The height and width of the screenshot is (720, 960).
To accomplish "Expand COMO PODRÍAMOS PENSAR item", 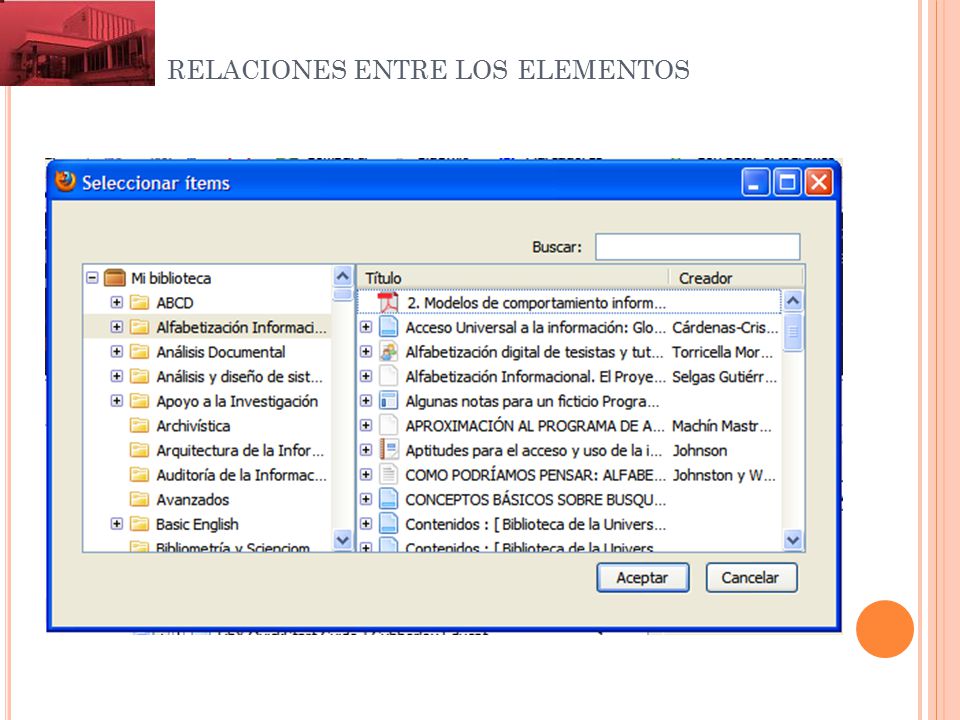I will pyautogui.click(x=366, y=474).
